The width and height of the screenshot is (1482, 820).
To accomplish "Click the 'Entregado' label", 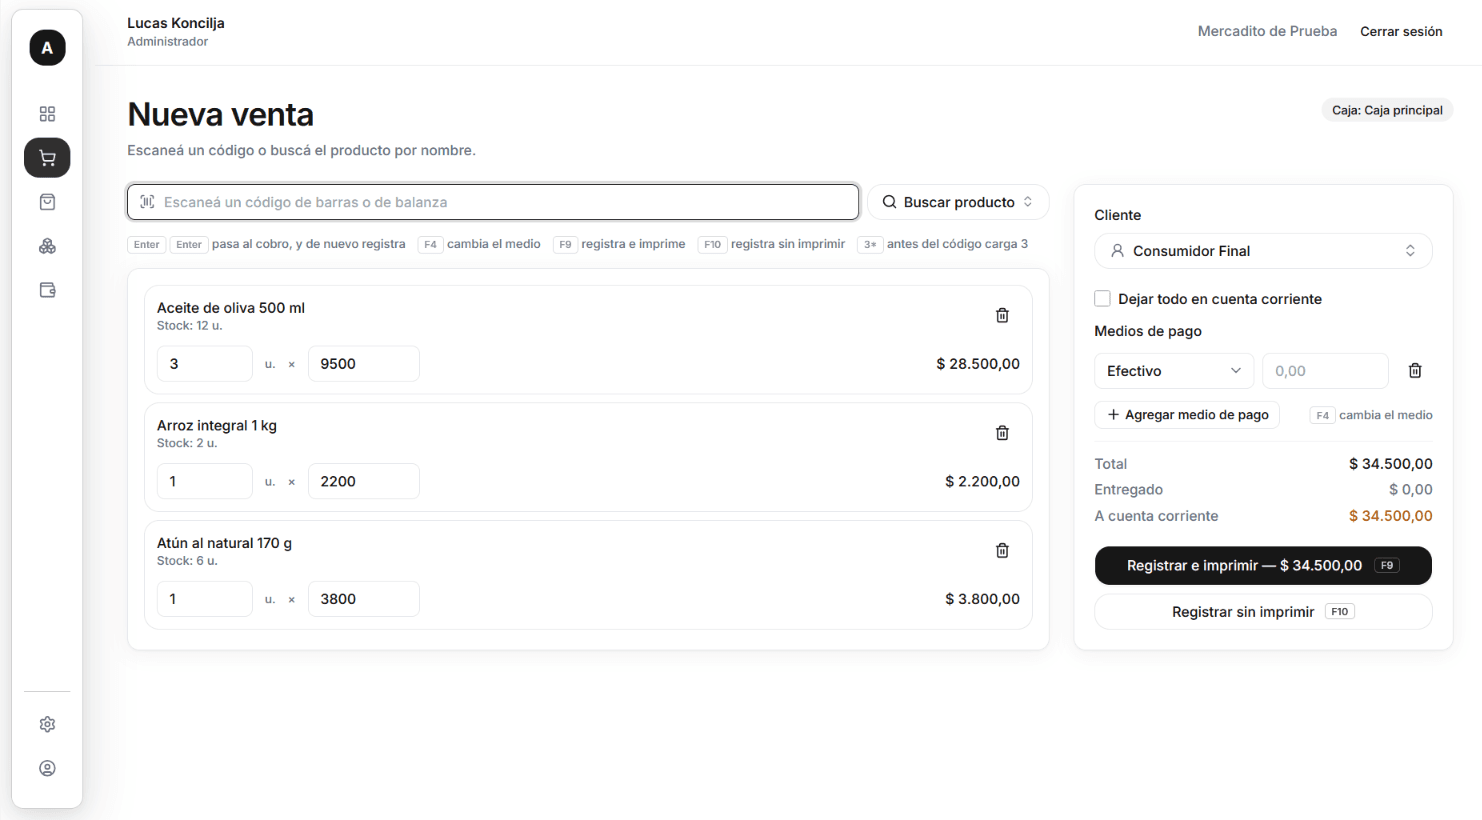I will [1129, 490].
